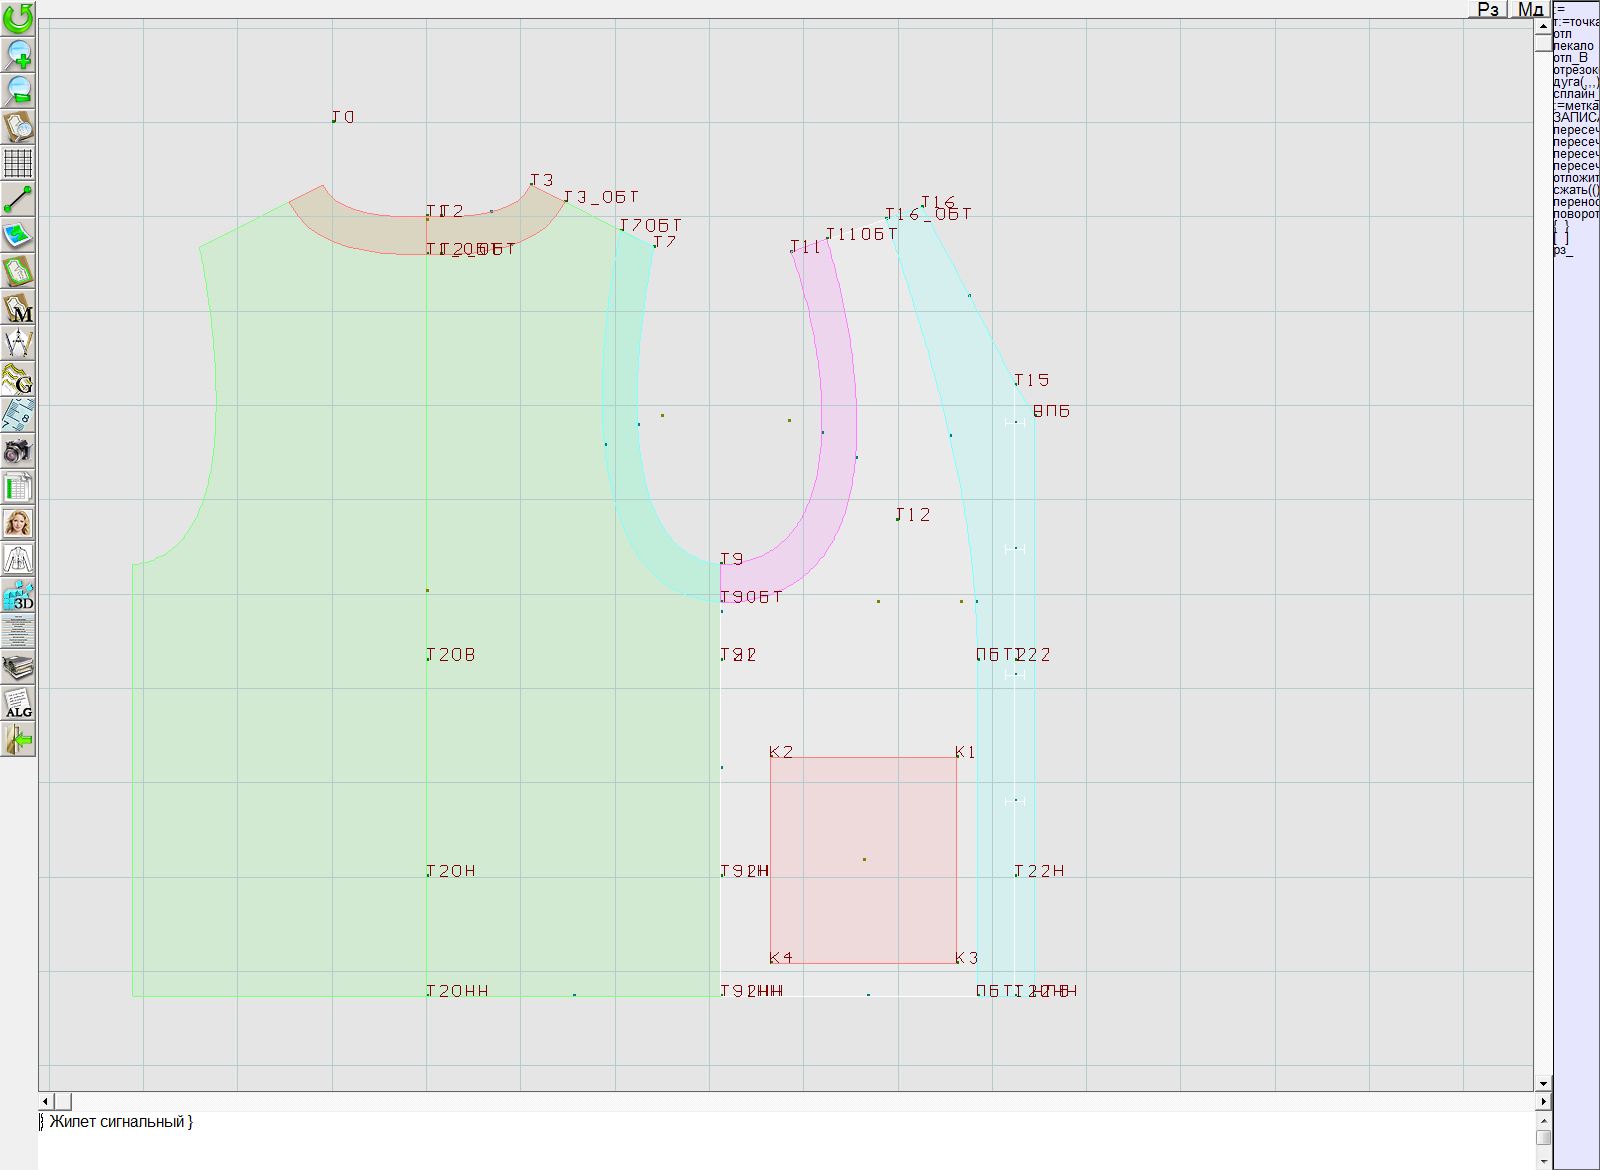Select 'лекало' in the command list
The width and height of the screenshot is (1600, 1170).
(x=1574, y=46)
